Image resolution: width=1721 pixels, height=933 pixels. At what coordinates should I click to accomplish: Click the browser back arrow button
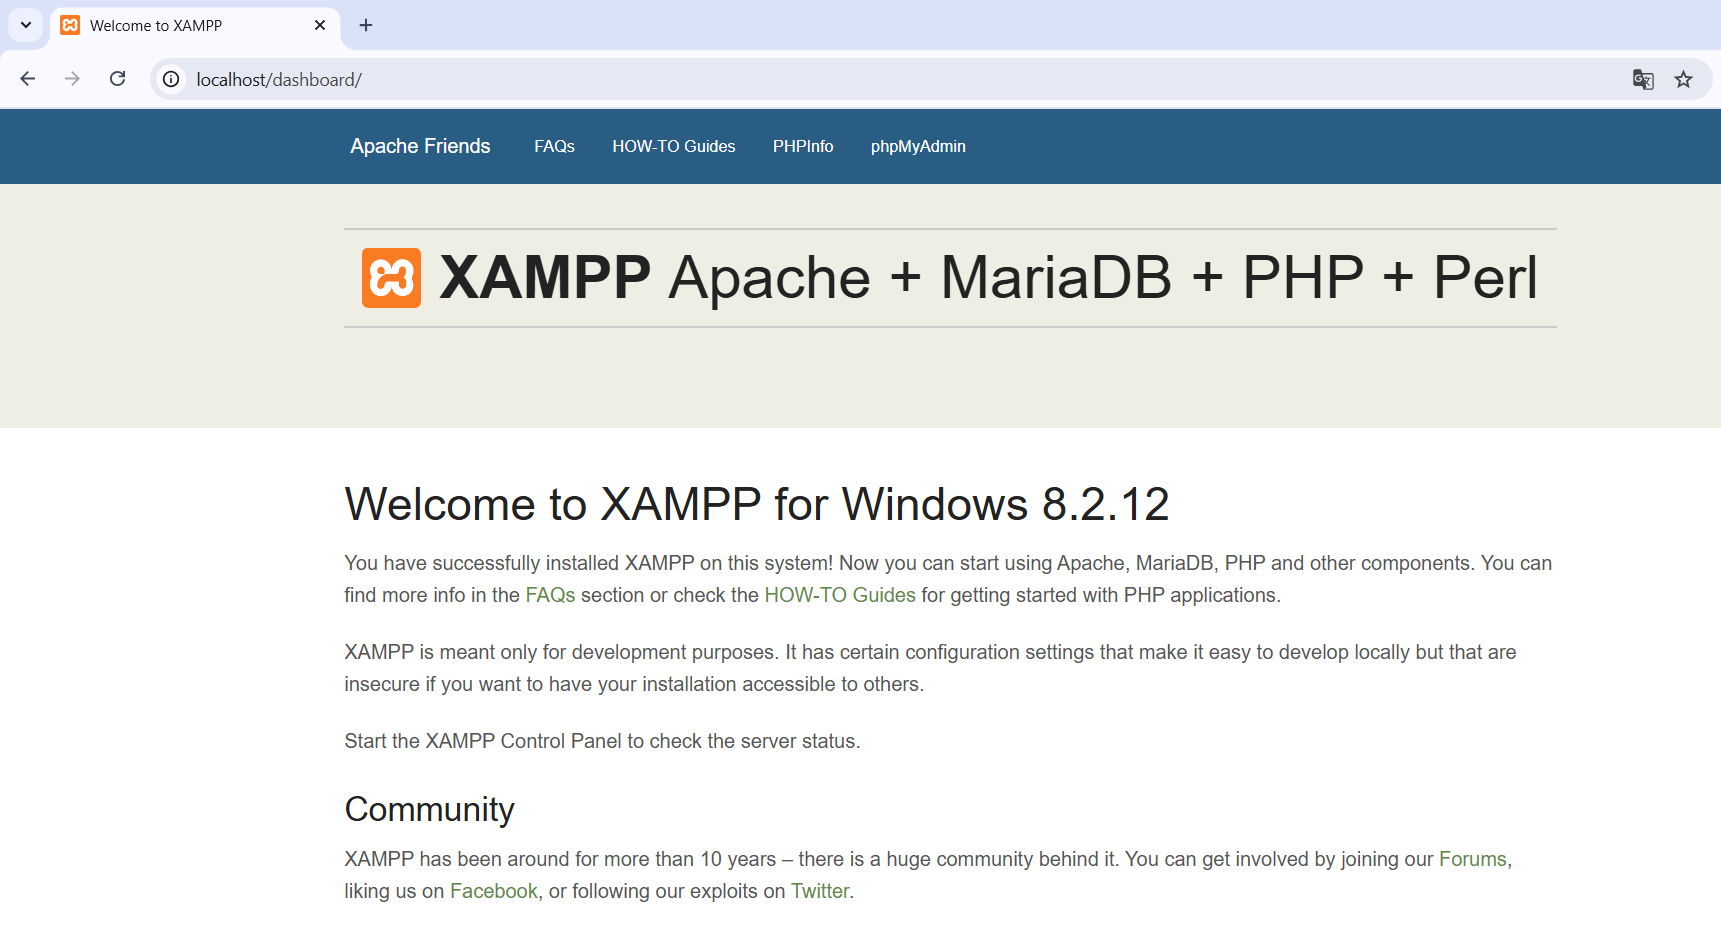[28, 79]
